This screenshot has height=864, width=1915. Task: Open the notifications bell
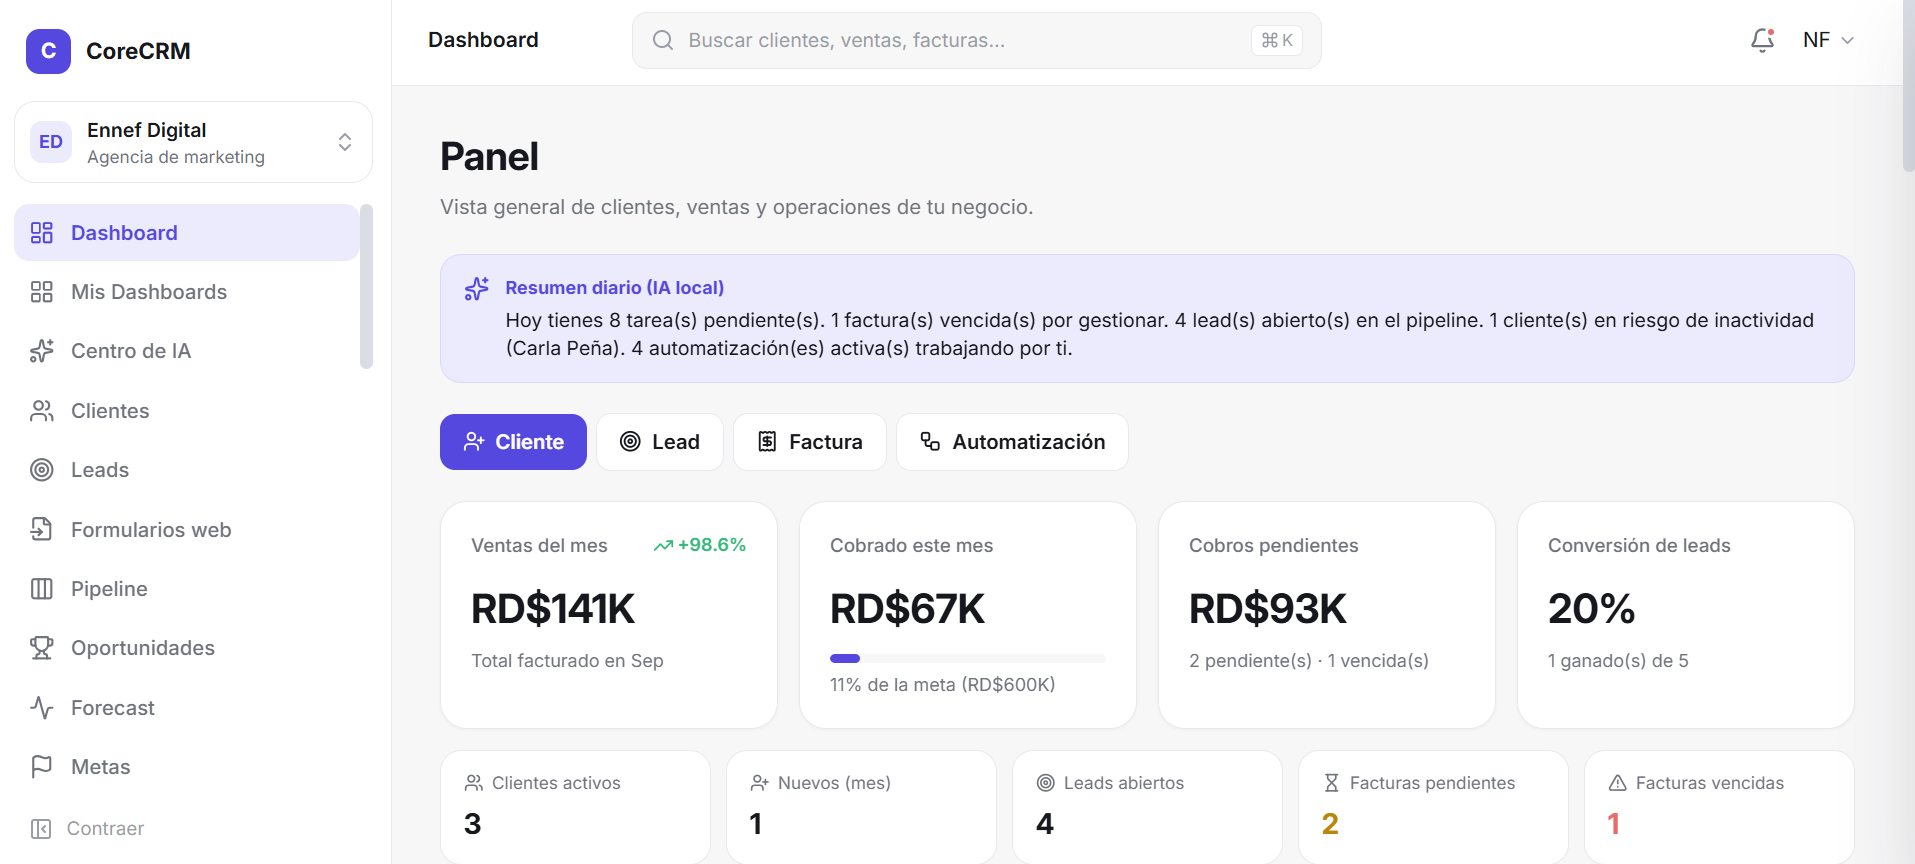1762,40
